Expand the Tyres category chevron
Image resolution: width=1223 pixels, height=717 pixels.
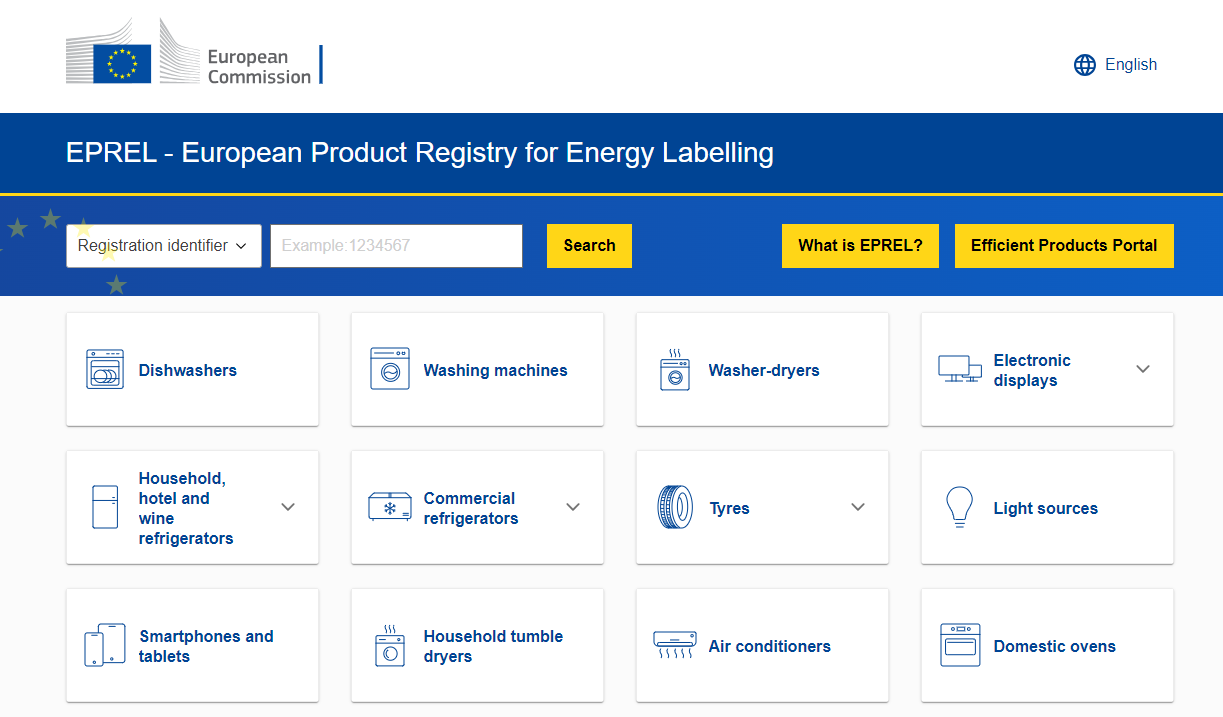pos(858,507)
